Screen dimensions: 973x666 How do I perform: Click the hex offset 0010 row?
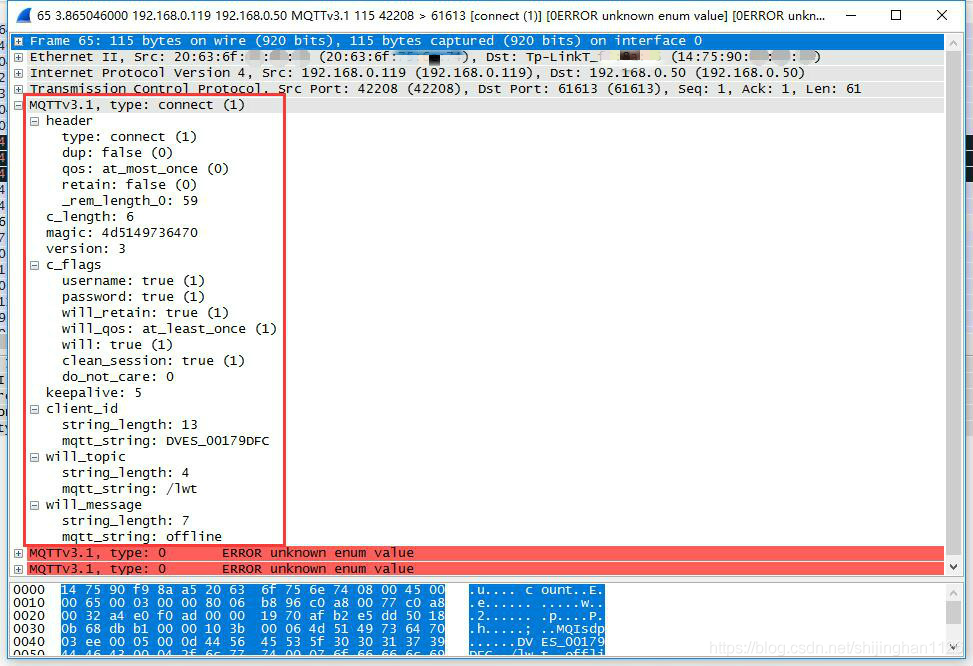coord(29,603)
